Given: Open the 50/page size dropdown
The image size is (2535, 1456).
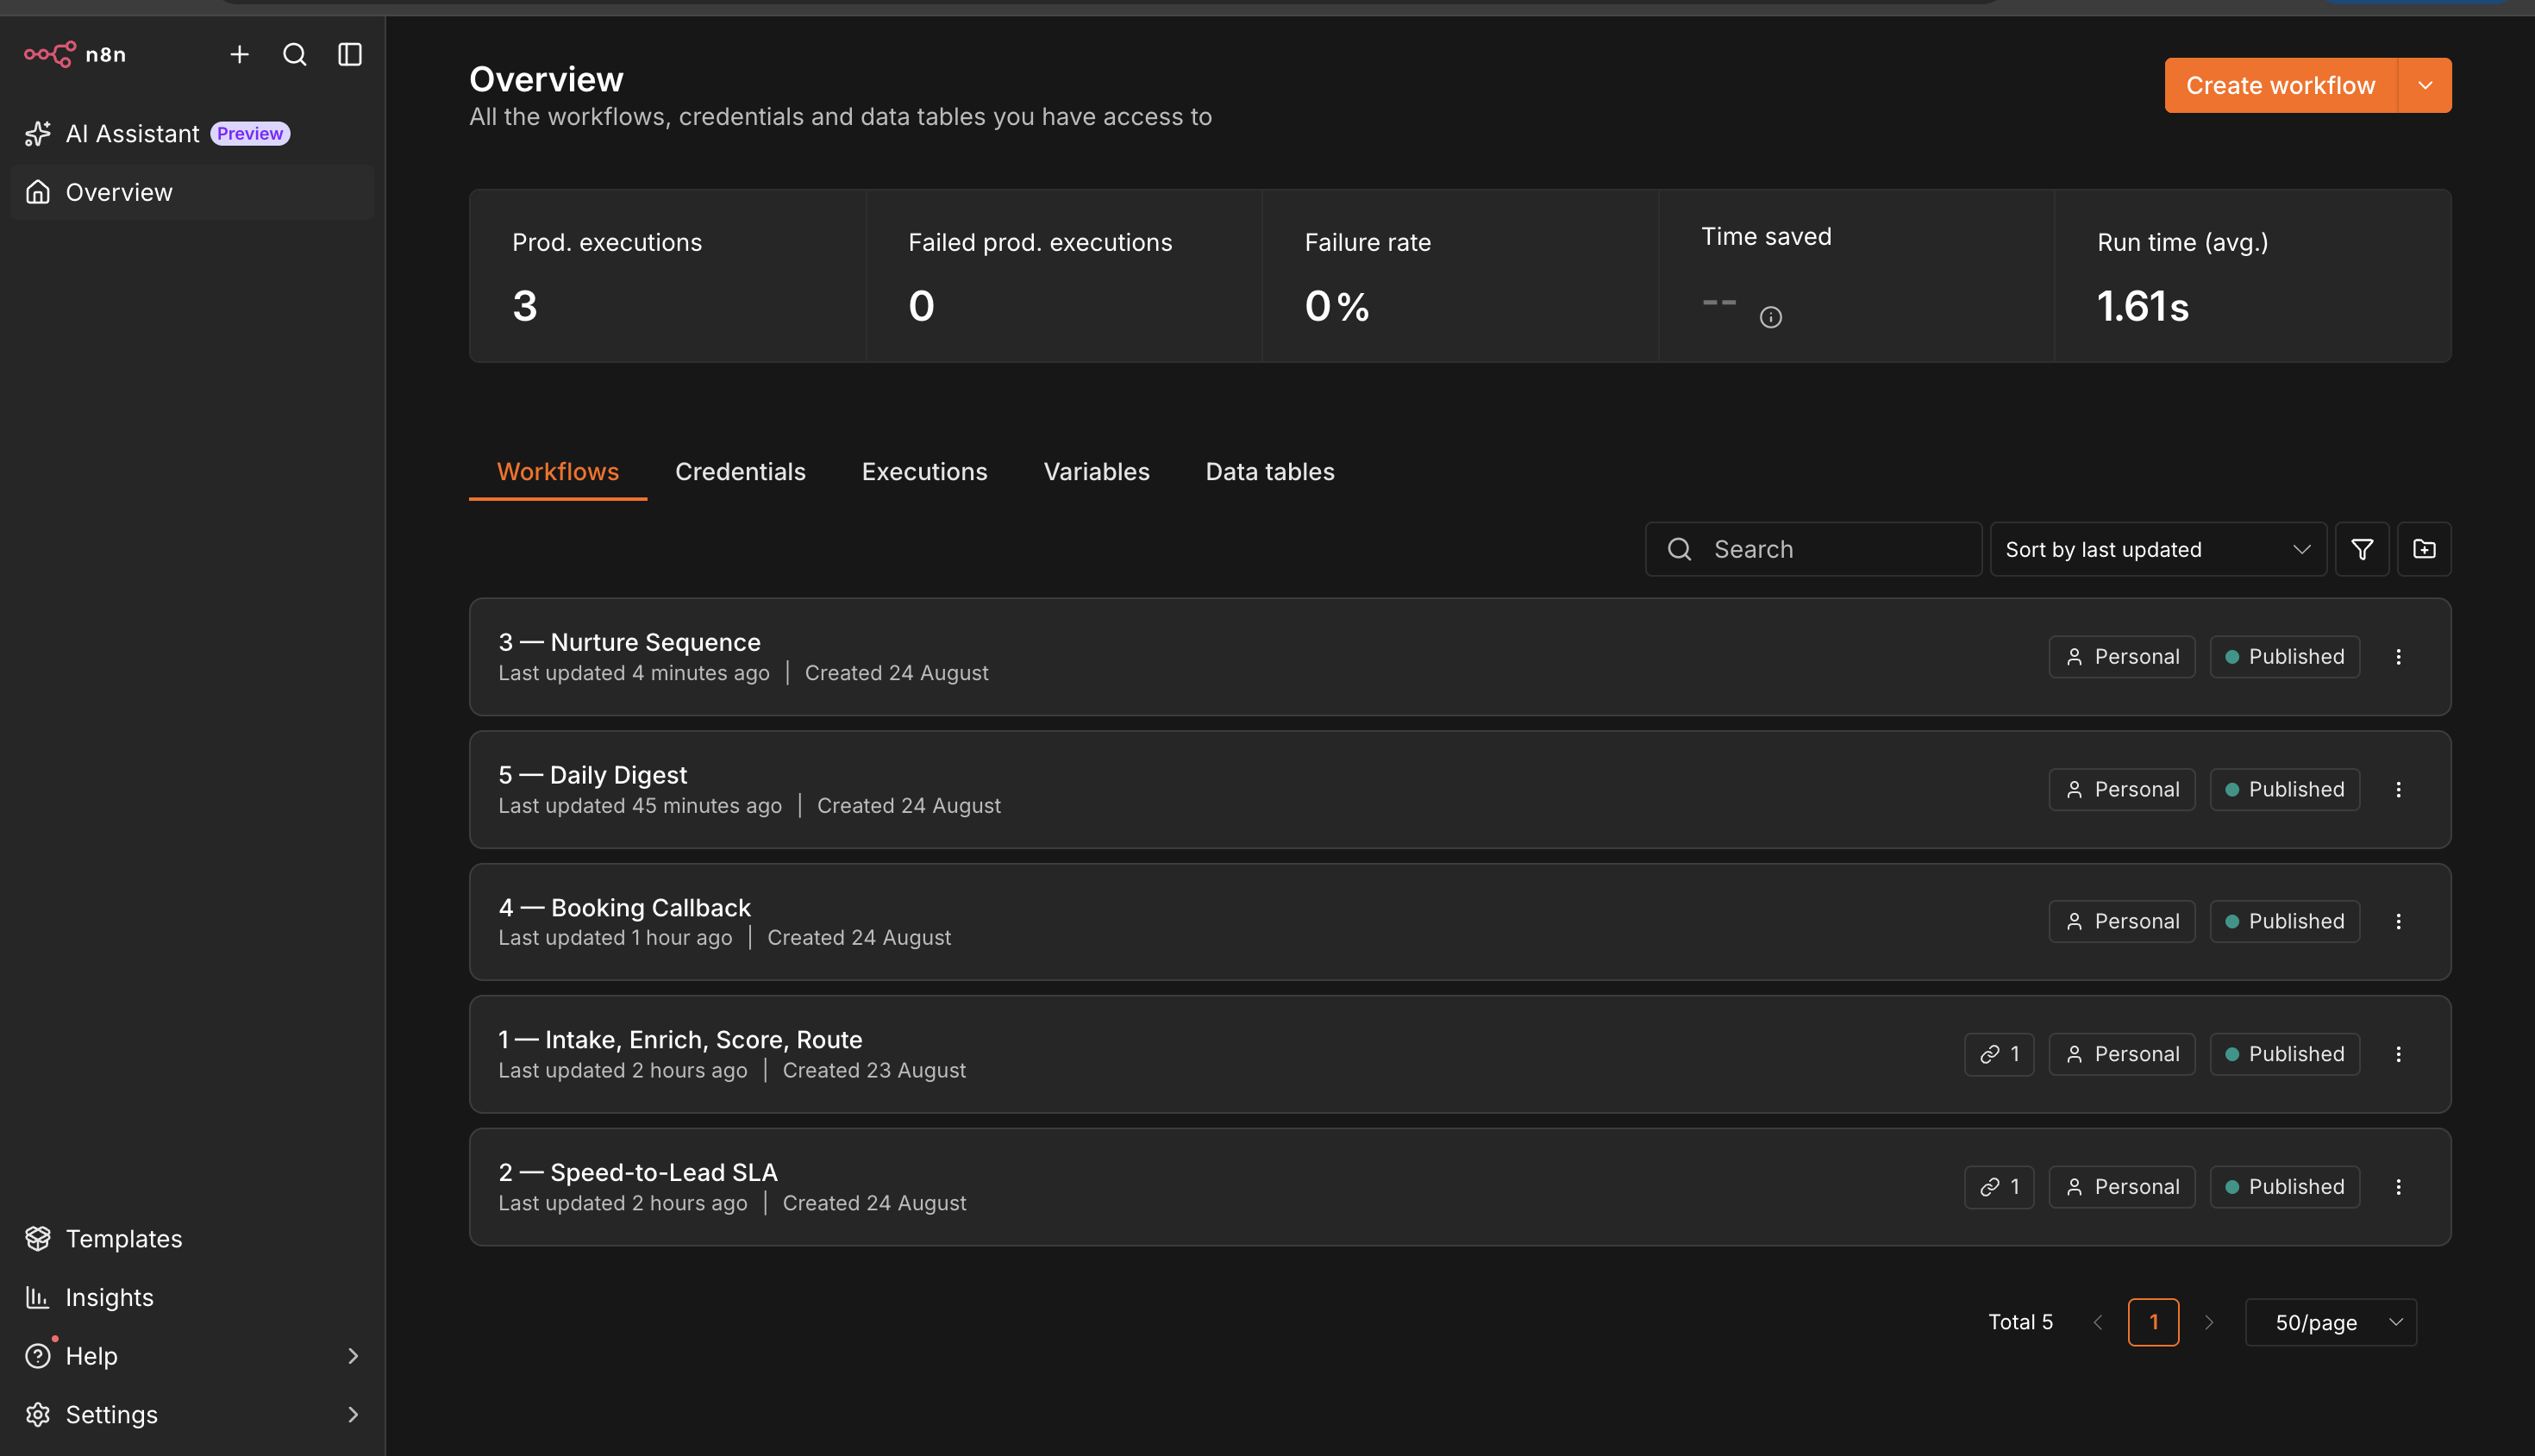Looking at the screenshot, I should 2331,1322.
